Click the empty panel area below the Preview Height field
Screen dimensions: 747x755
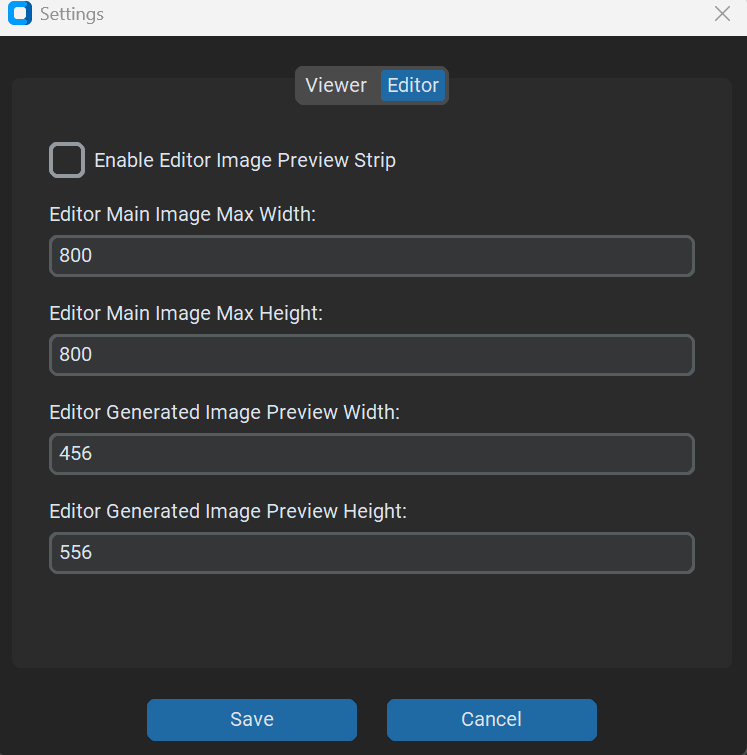(371, 620)
